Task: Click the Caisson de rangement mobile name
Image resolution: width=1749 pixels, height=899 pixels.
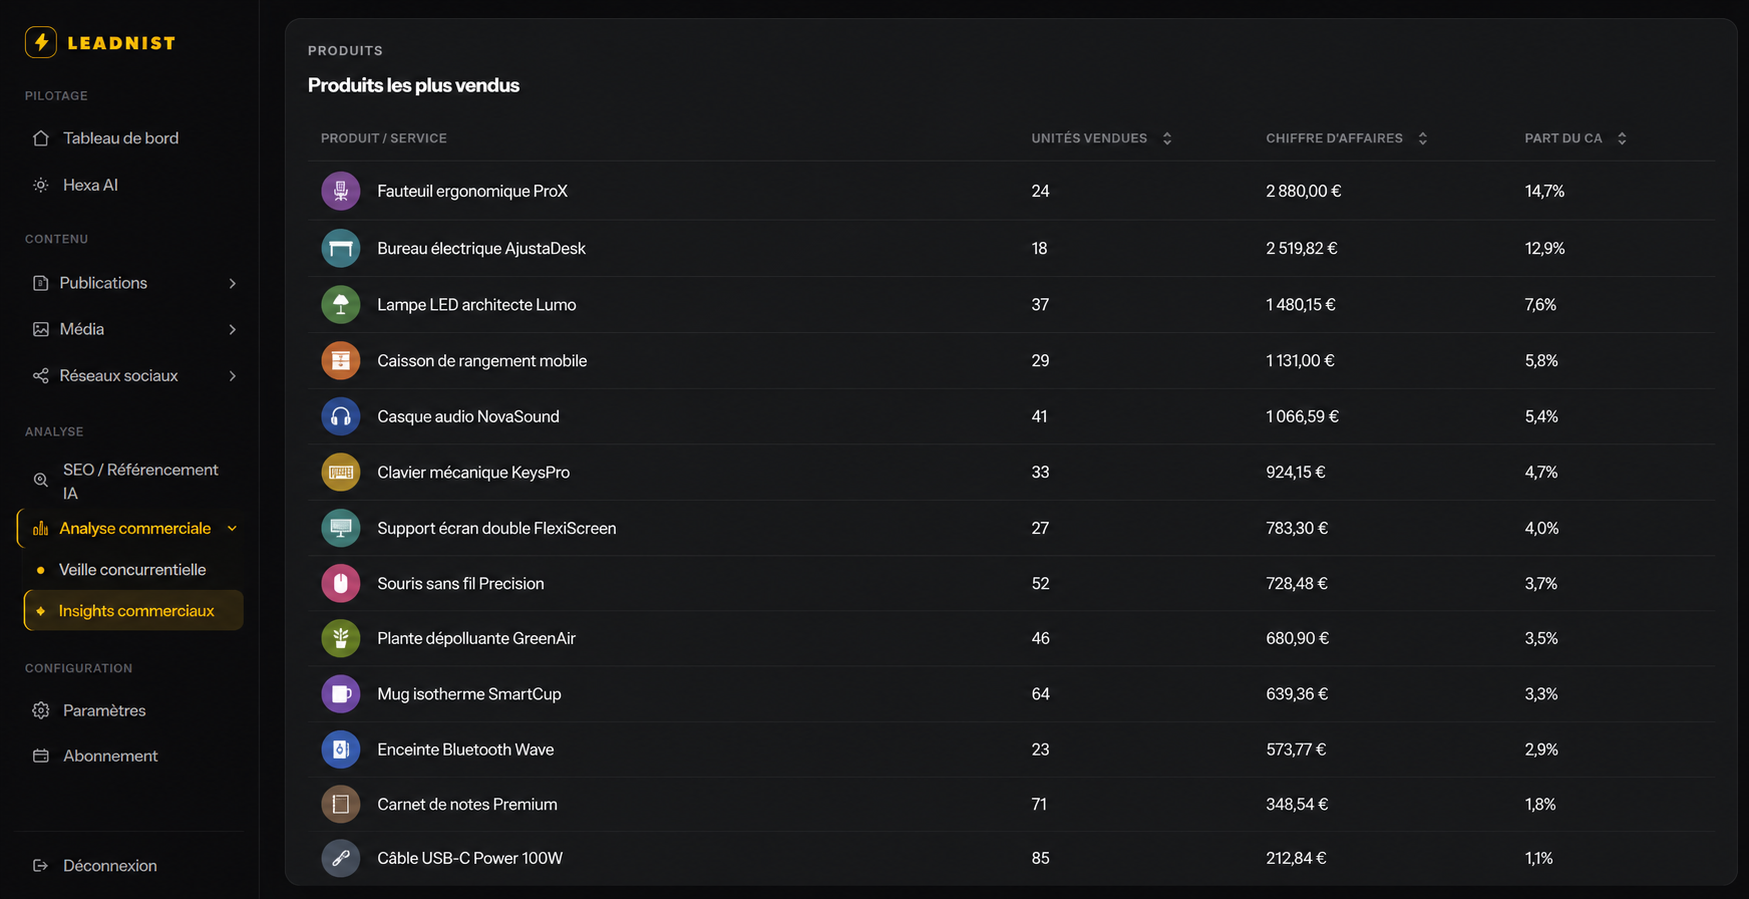Action: click(x=482, y=361)
